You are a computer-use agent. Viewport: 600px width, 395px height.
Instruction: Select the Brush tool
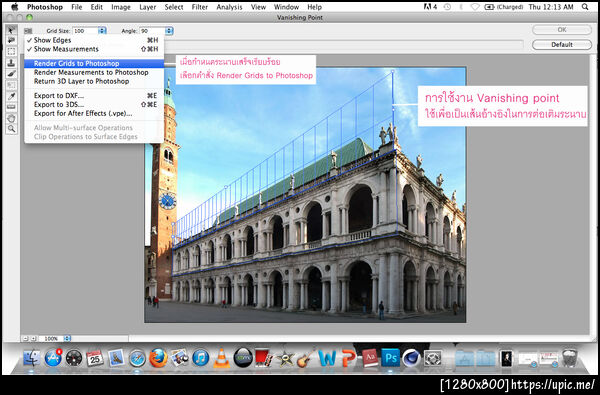point(11,73)
